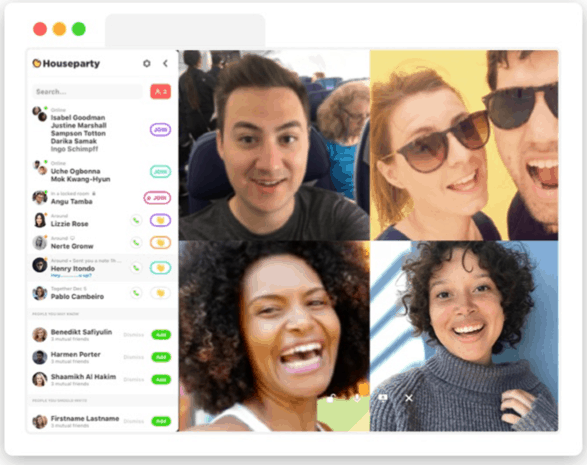The width and height of the screenshot is (587, 465).
Task: Call Lizzie Rose with the phone icon
Action: coord(136,221)
